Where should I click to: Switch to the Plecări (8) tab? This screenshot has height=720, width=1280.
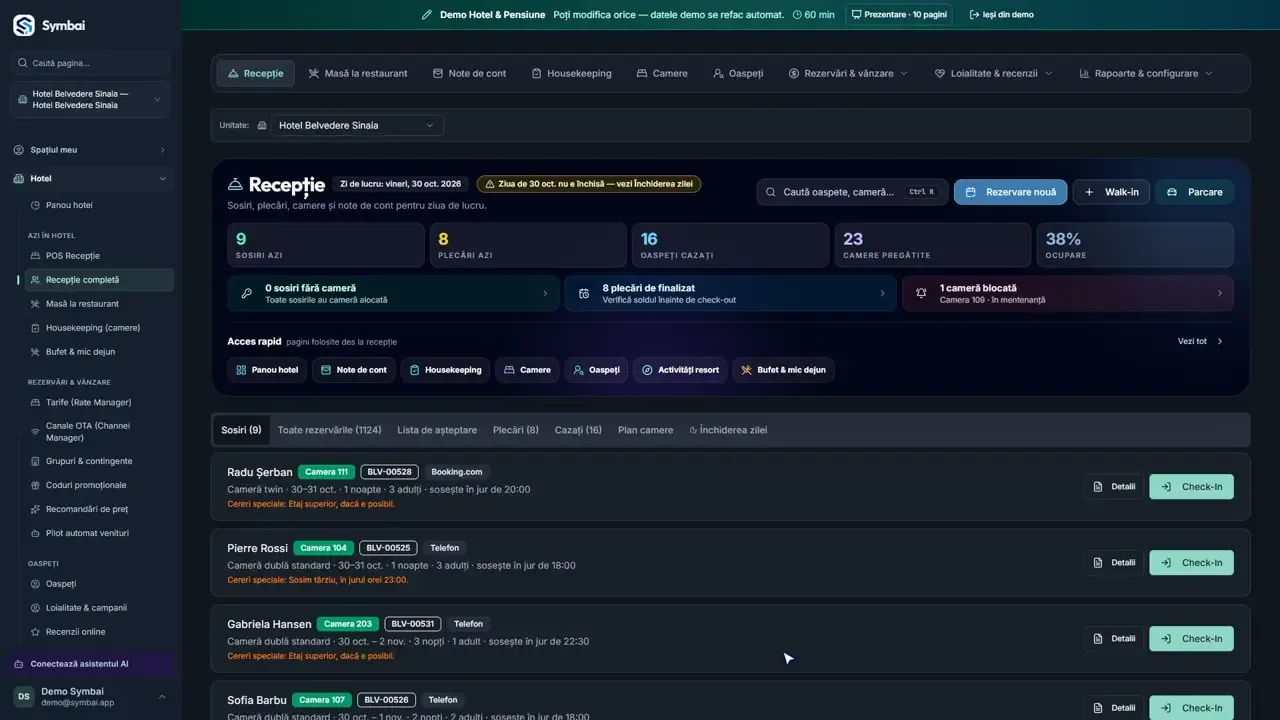point(516,430)
